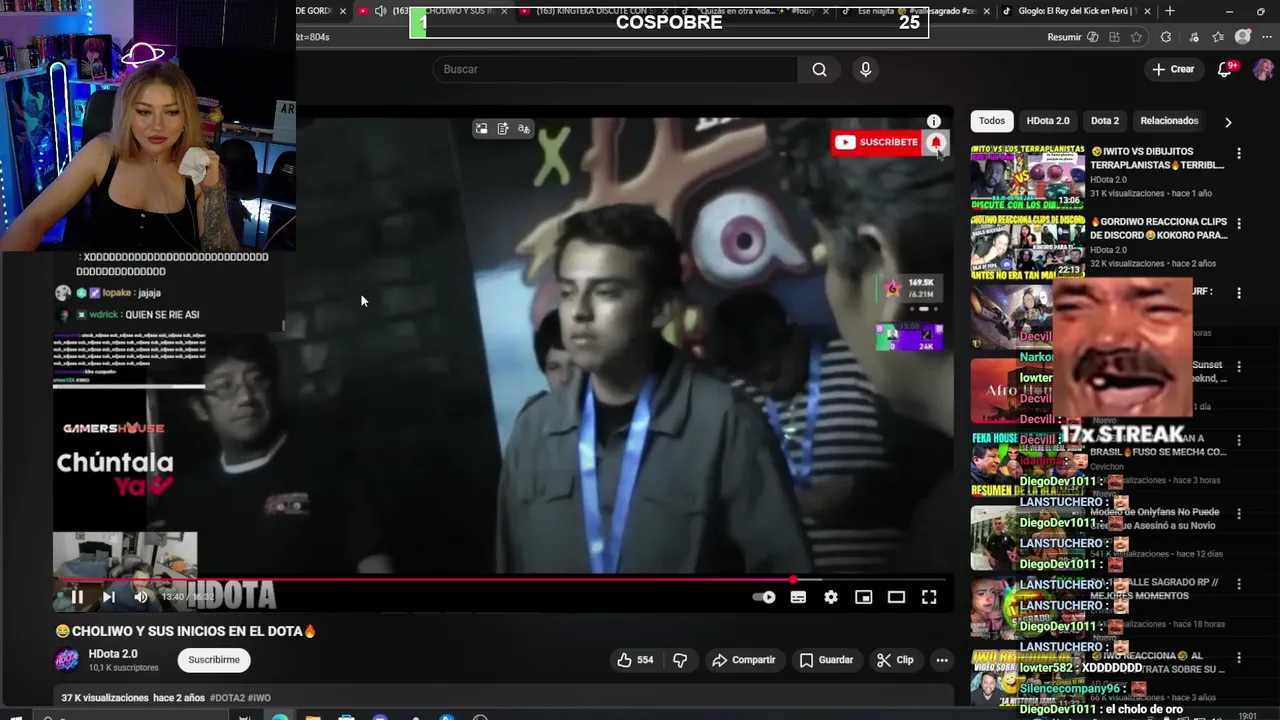Click the Resumir browser button
Image resolution: width=1280 pixels, height=720 pixels.
point(1072,37)
